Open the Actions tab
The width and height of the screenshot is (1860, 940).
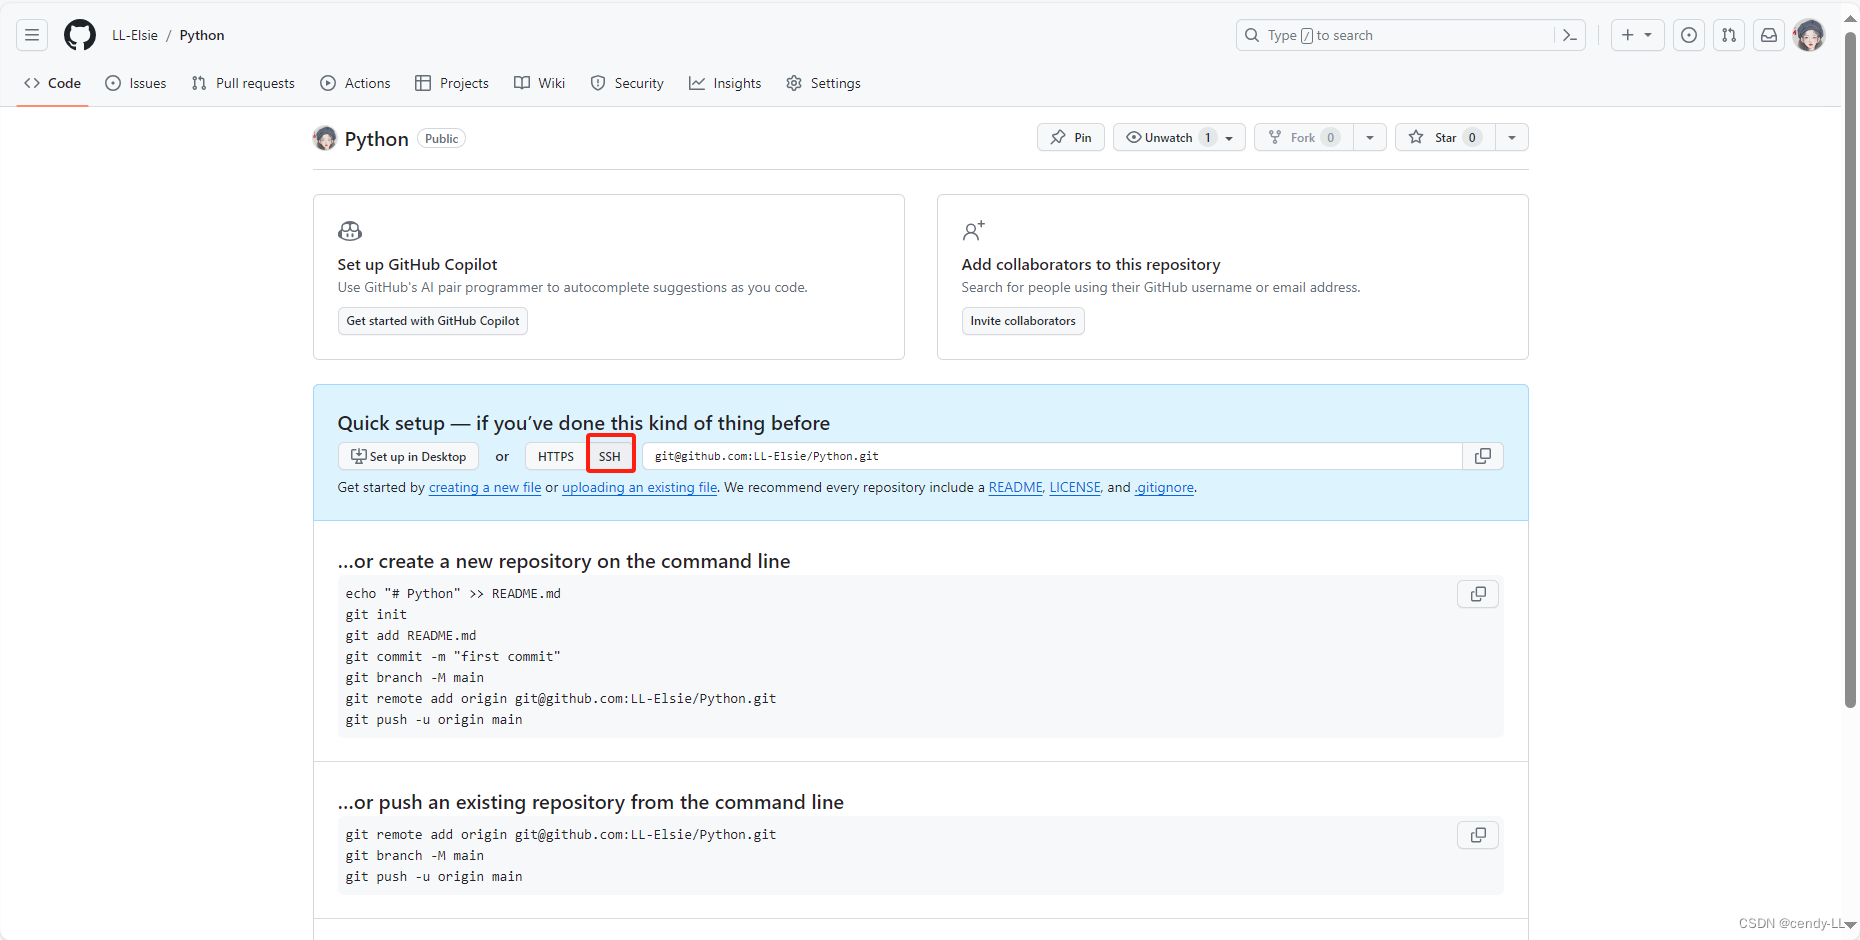[x=355, y=83]
